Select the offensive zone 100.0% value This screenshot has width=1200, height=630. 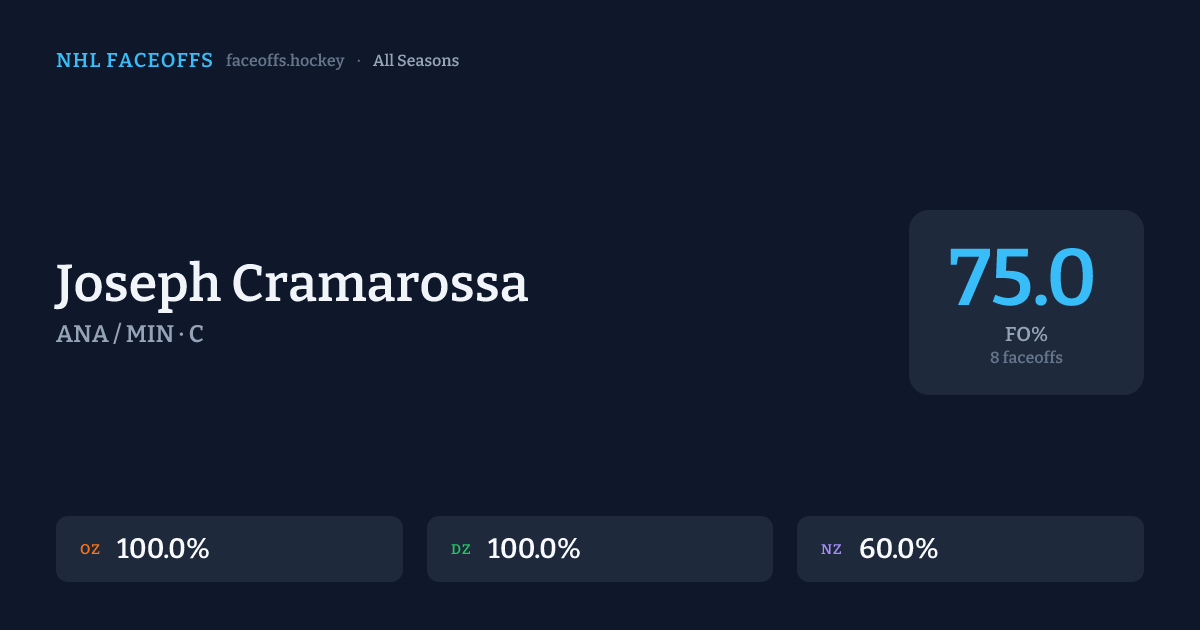click(163, 549)
